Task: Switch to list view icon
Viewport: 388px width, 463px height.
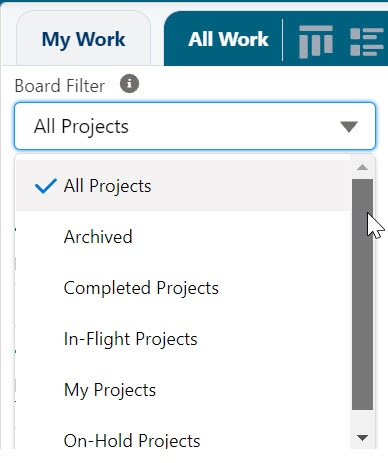Action: click(367, 42)
